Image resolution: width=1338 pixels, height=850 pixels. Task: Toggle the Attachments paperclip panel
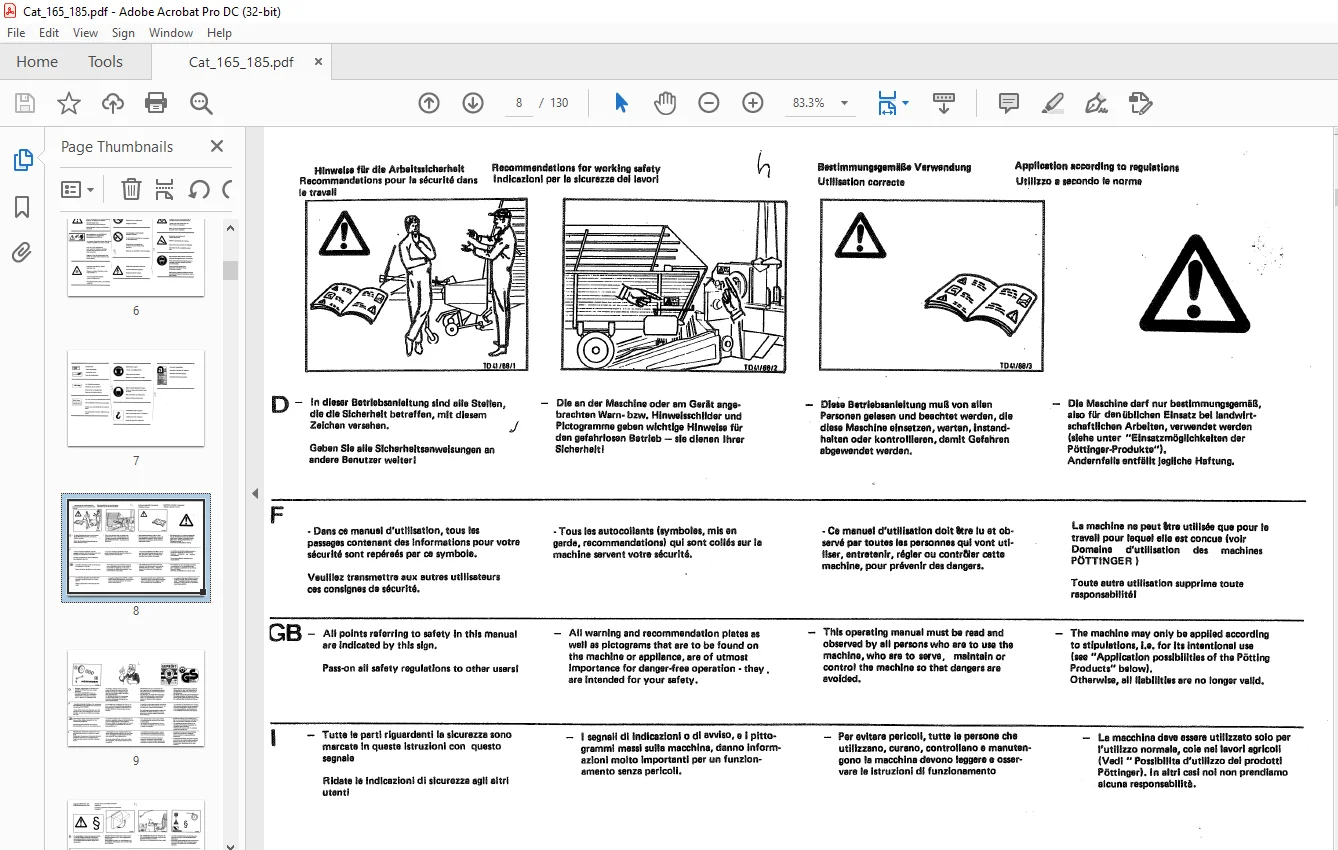[x=22, y=253]
